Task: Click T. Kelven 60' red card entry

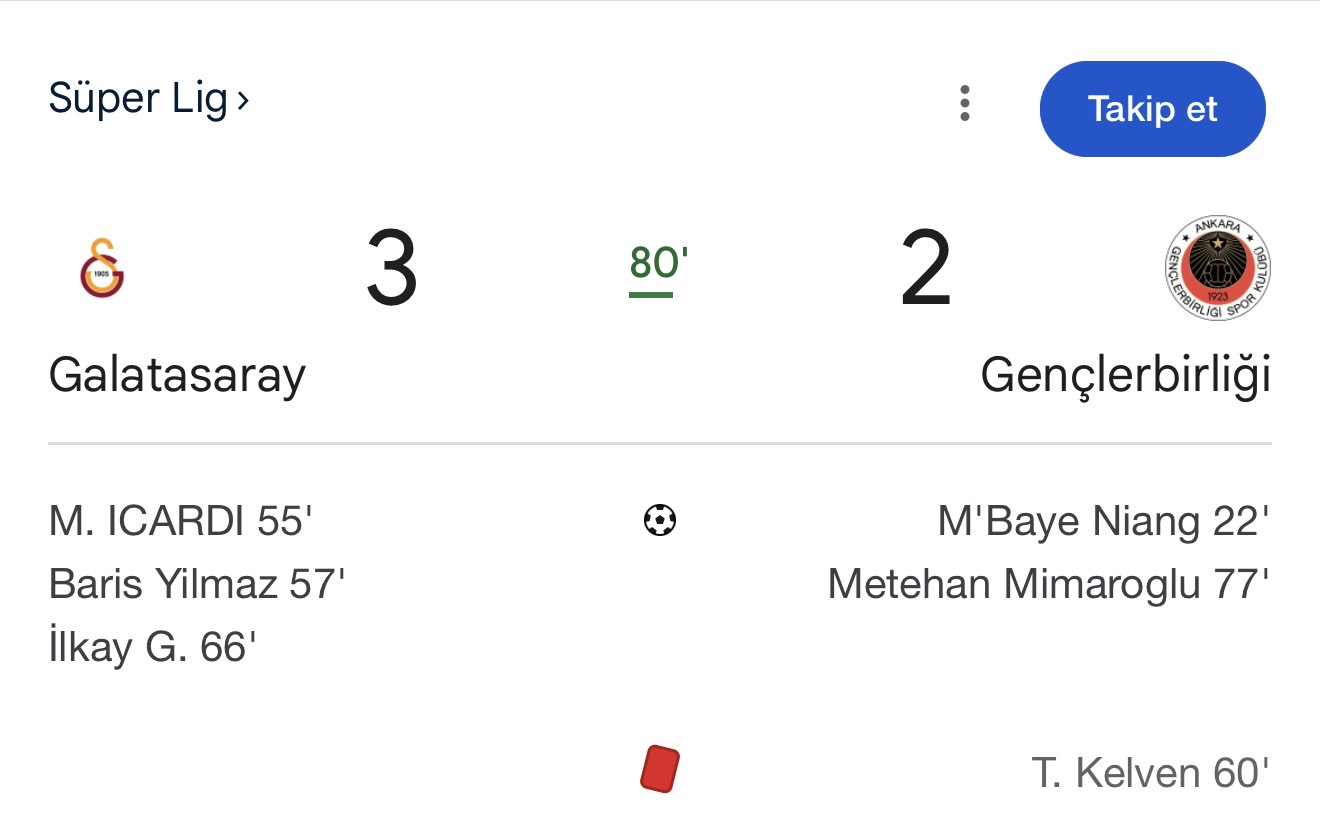Action: [x=1150, y=772]
